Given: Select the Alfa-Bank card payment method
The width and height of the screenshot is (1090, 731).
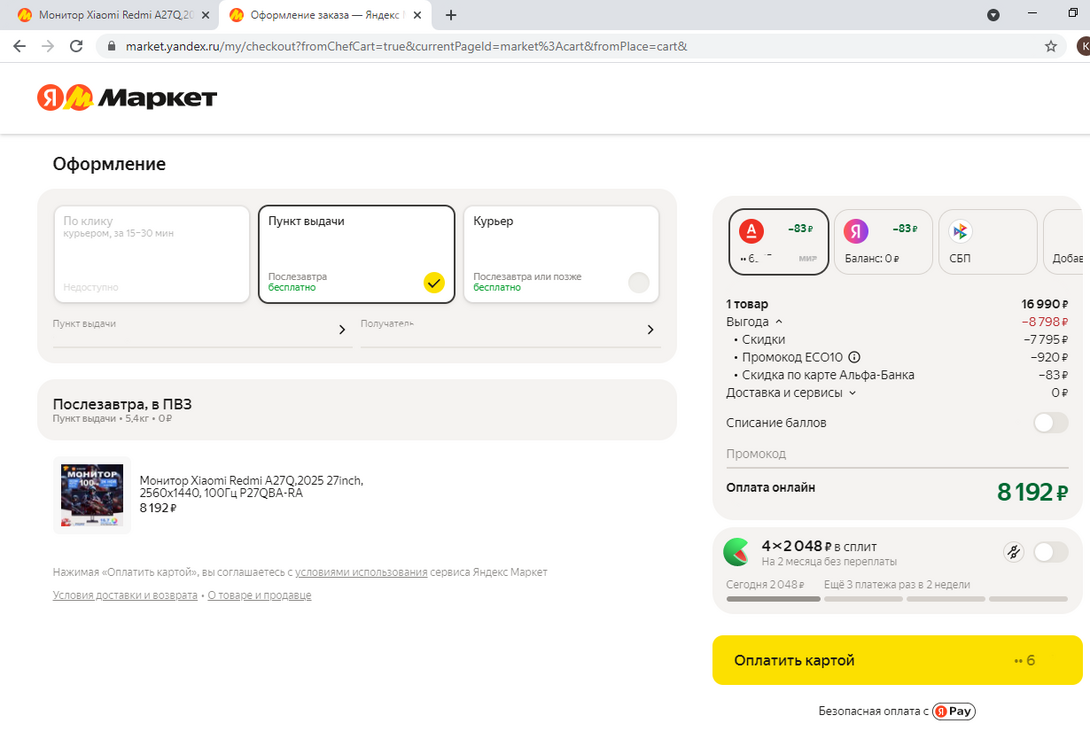Looking at the screenshot, I should click(779, 242).
